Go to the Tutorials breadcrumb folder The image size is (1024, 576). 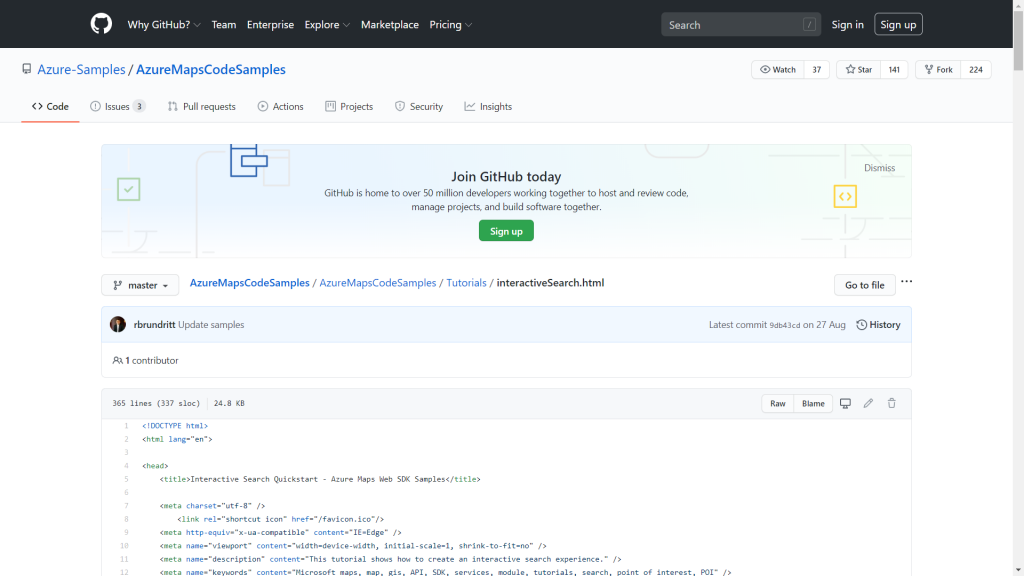click(x=466, y=283)
